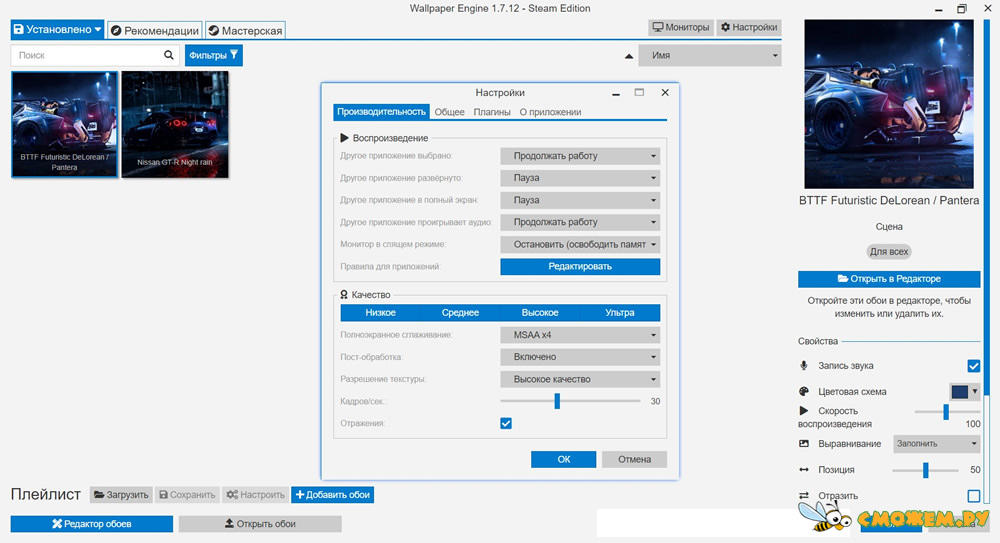
Task: Click the palette icon for Цветовая схема
Action: 804,391
